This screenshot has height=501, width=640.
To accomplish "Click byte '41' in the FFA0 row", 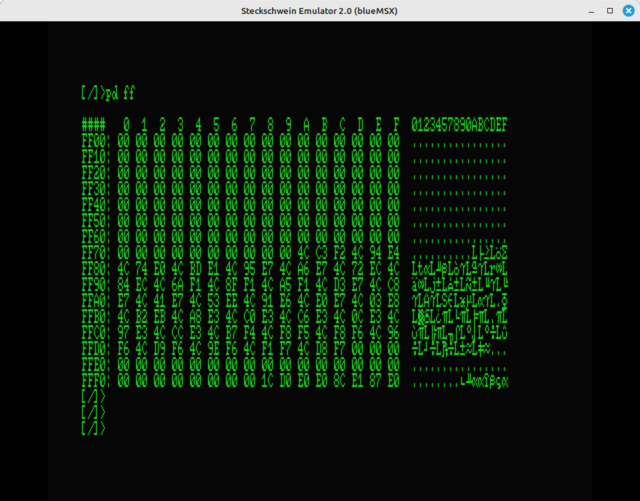I will [x=159, y=301].
